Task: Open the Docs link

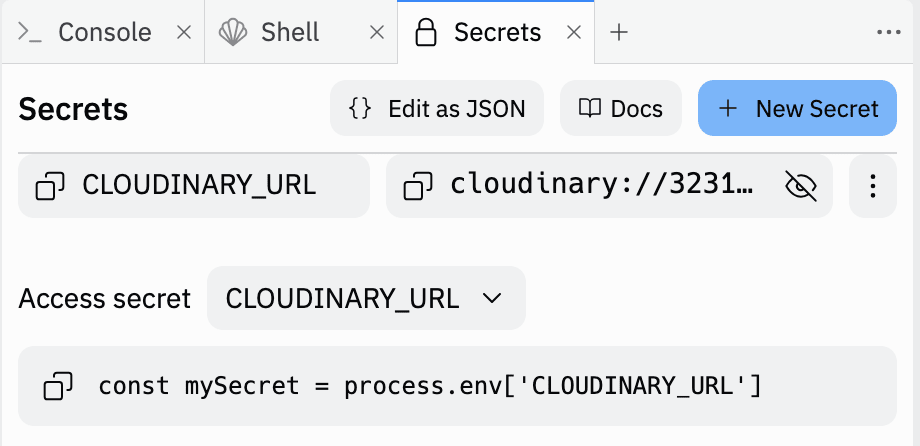Action: pos(621,109)
